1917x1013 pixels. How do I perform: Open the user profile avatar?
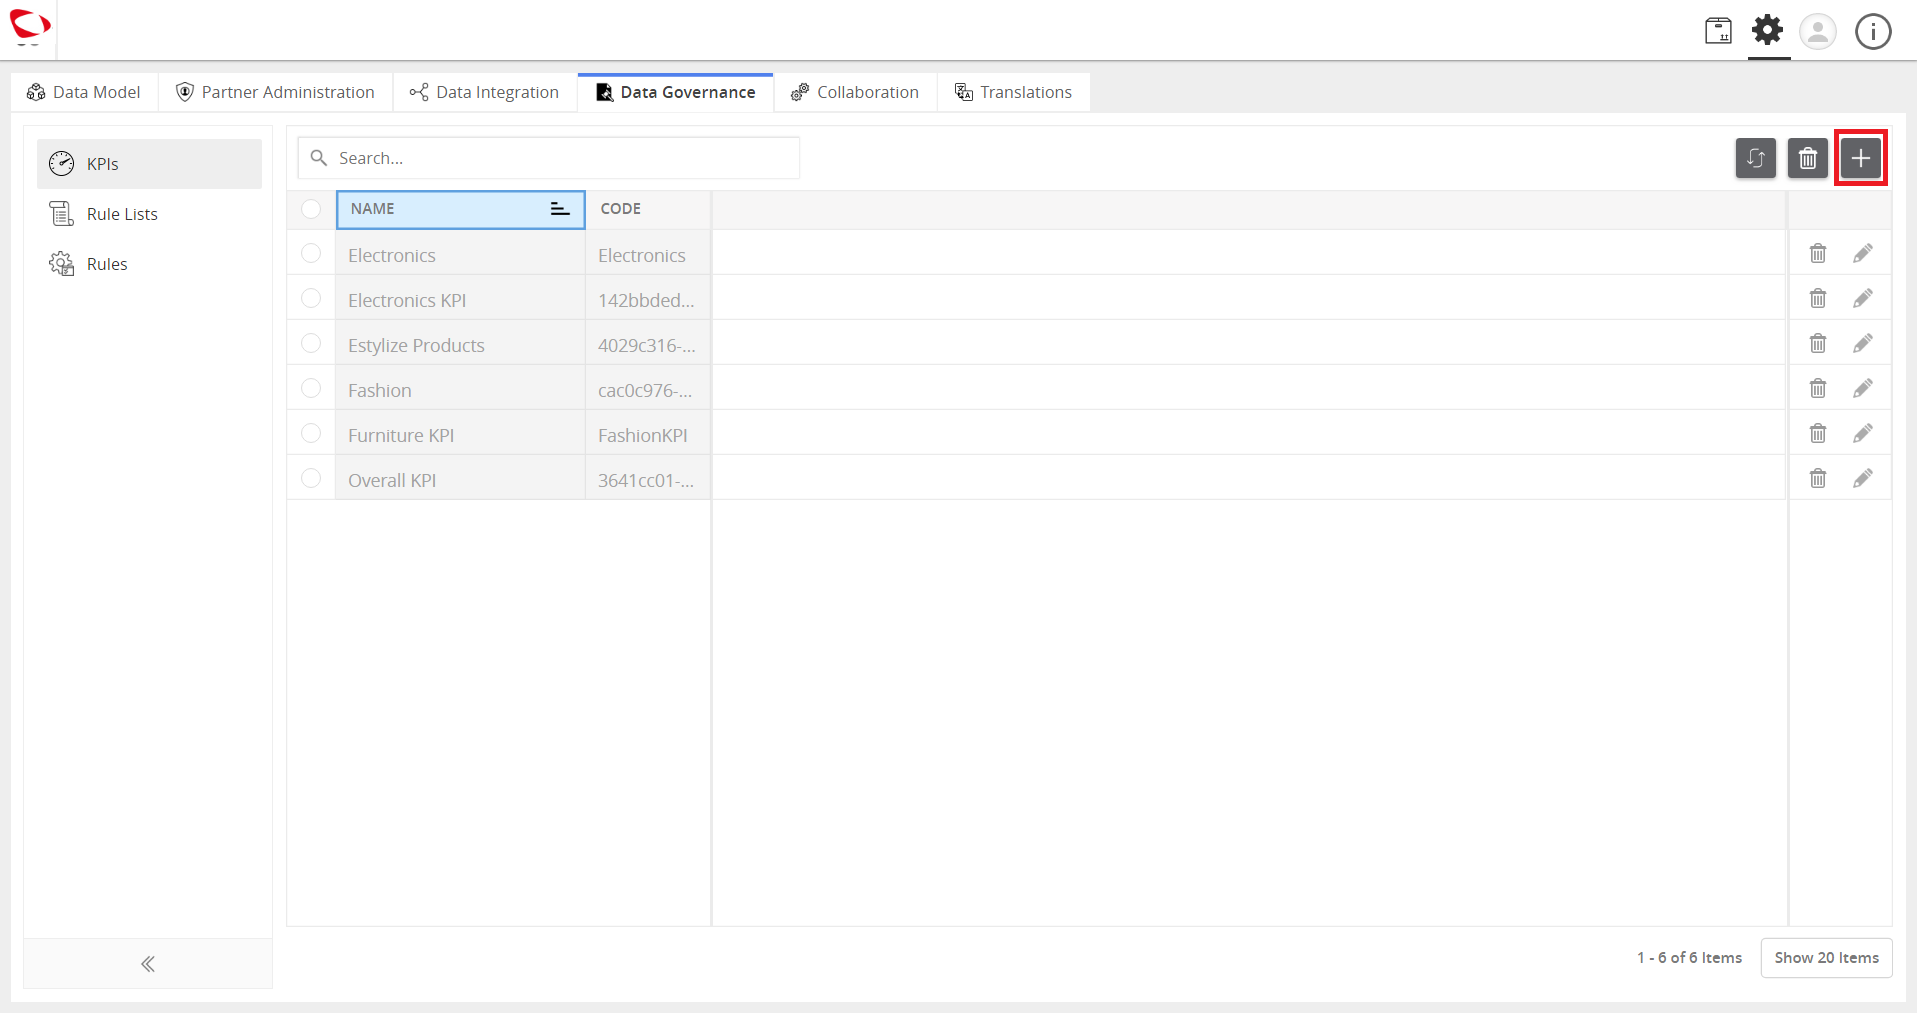pos(1818,31)
